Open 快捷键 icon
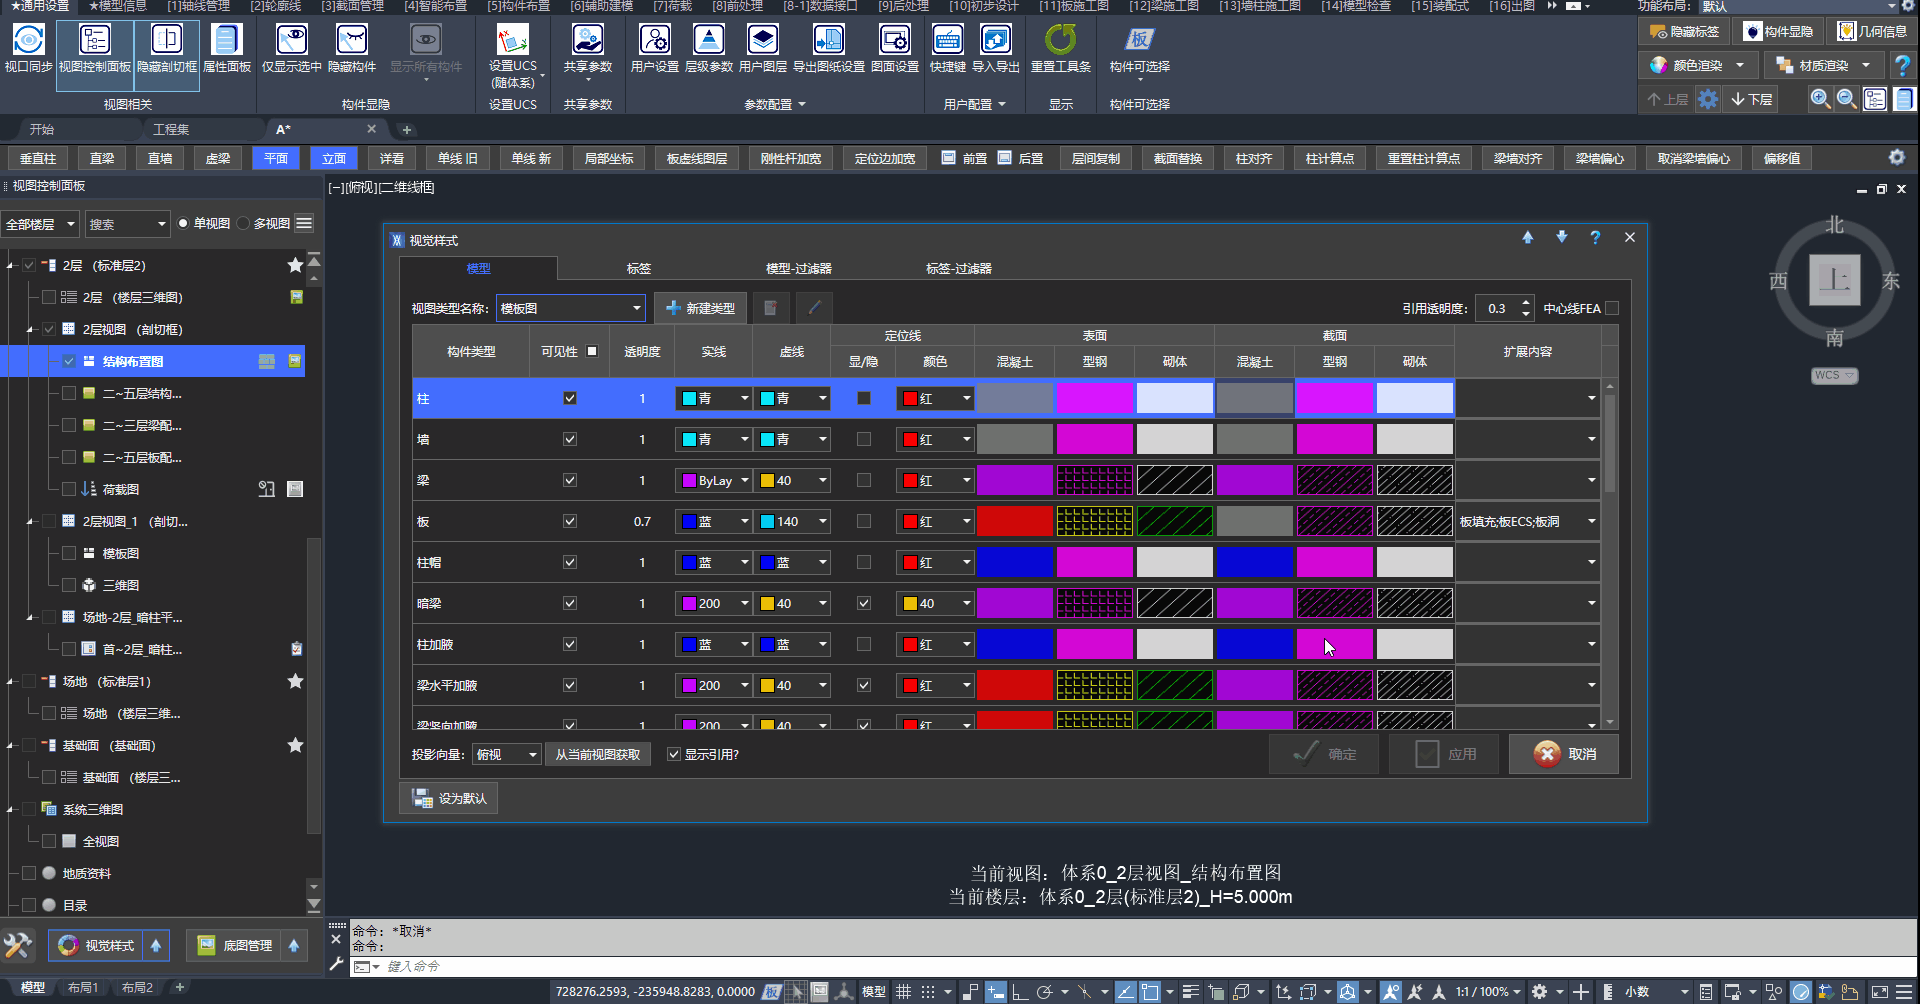The height and width of the screenshot is (1004, 1920). pyautogui.click(x=948, y=48)
